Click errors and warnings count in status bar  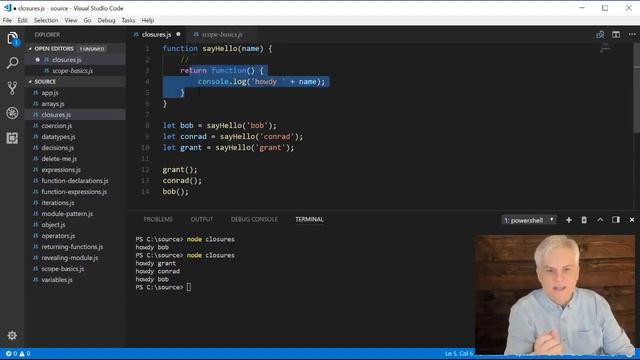[18, 353]
